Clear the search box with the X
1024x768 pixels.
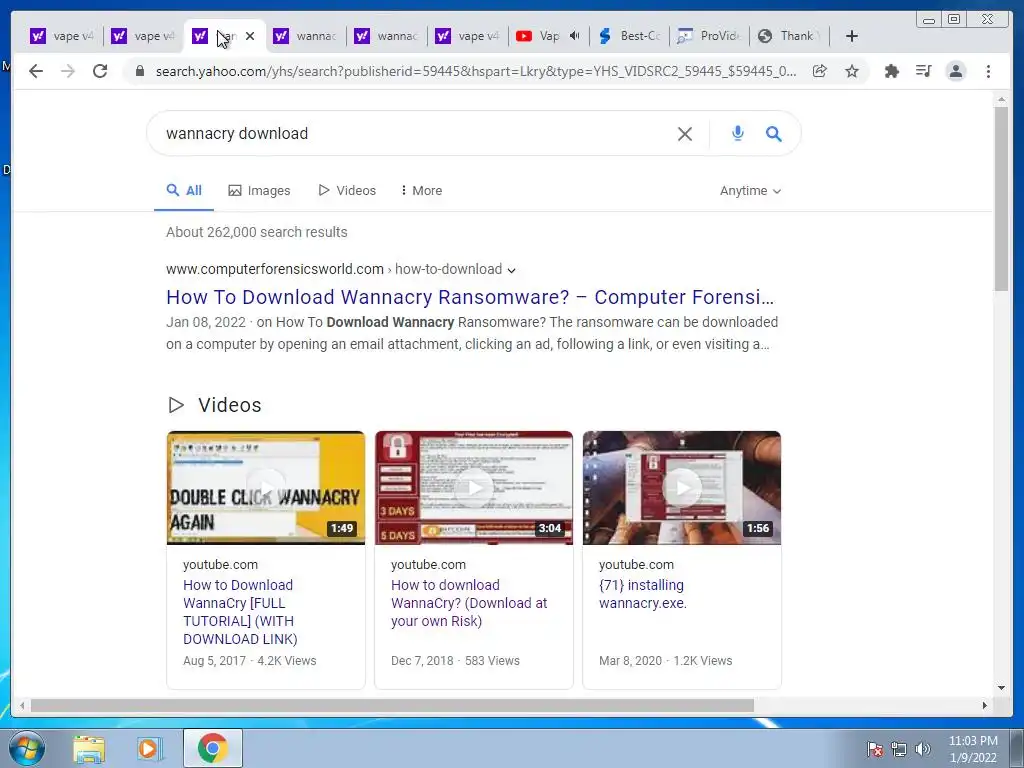click(x=684, y=134)
